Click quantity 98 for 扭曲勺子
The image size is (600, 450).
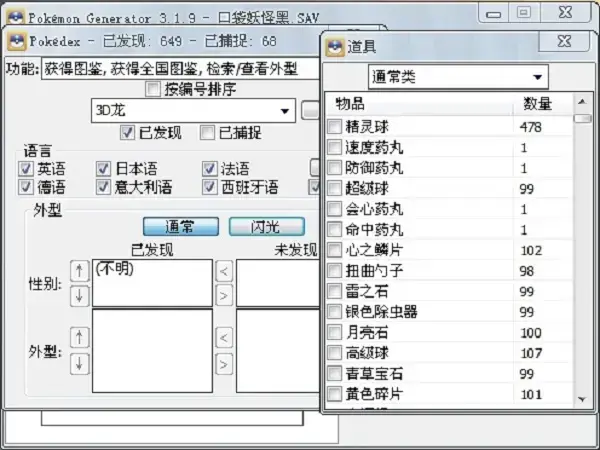[x=527, y=271]
